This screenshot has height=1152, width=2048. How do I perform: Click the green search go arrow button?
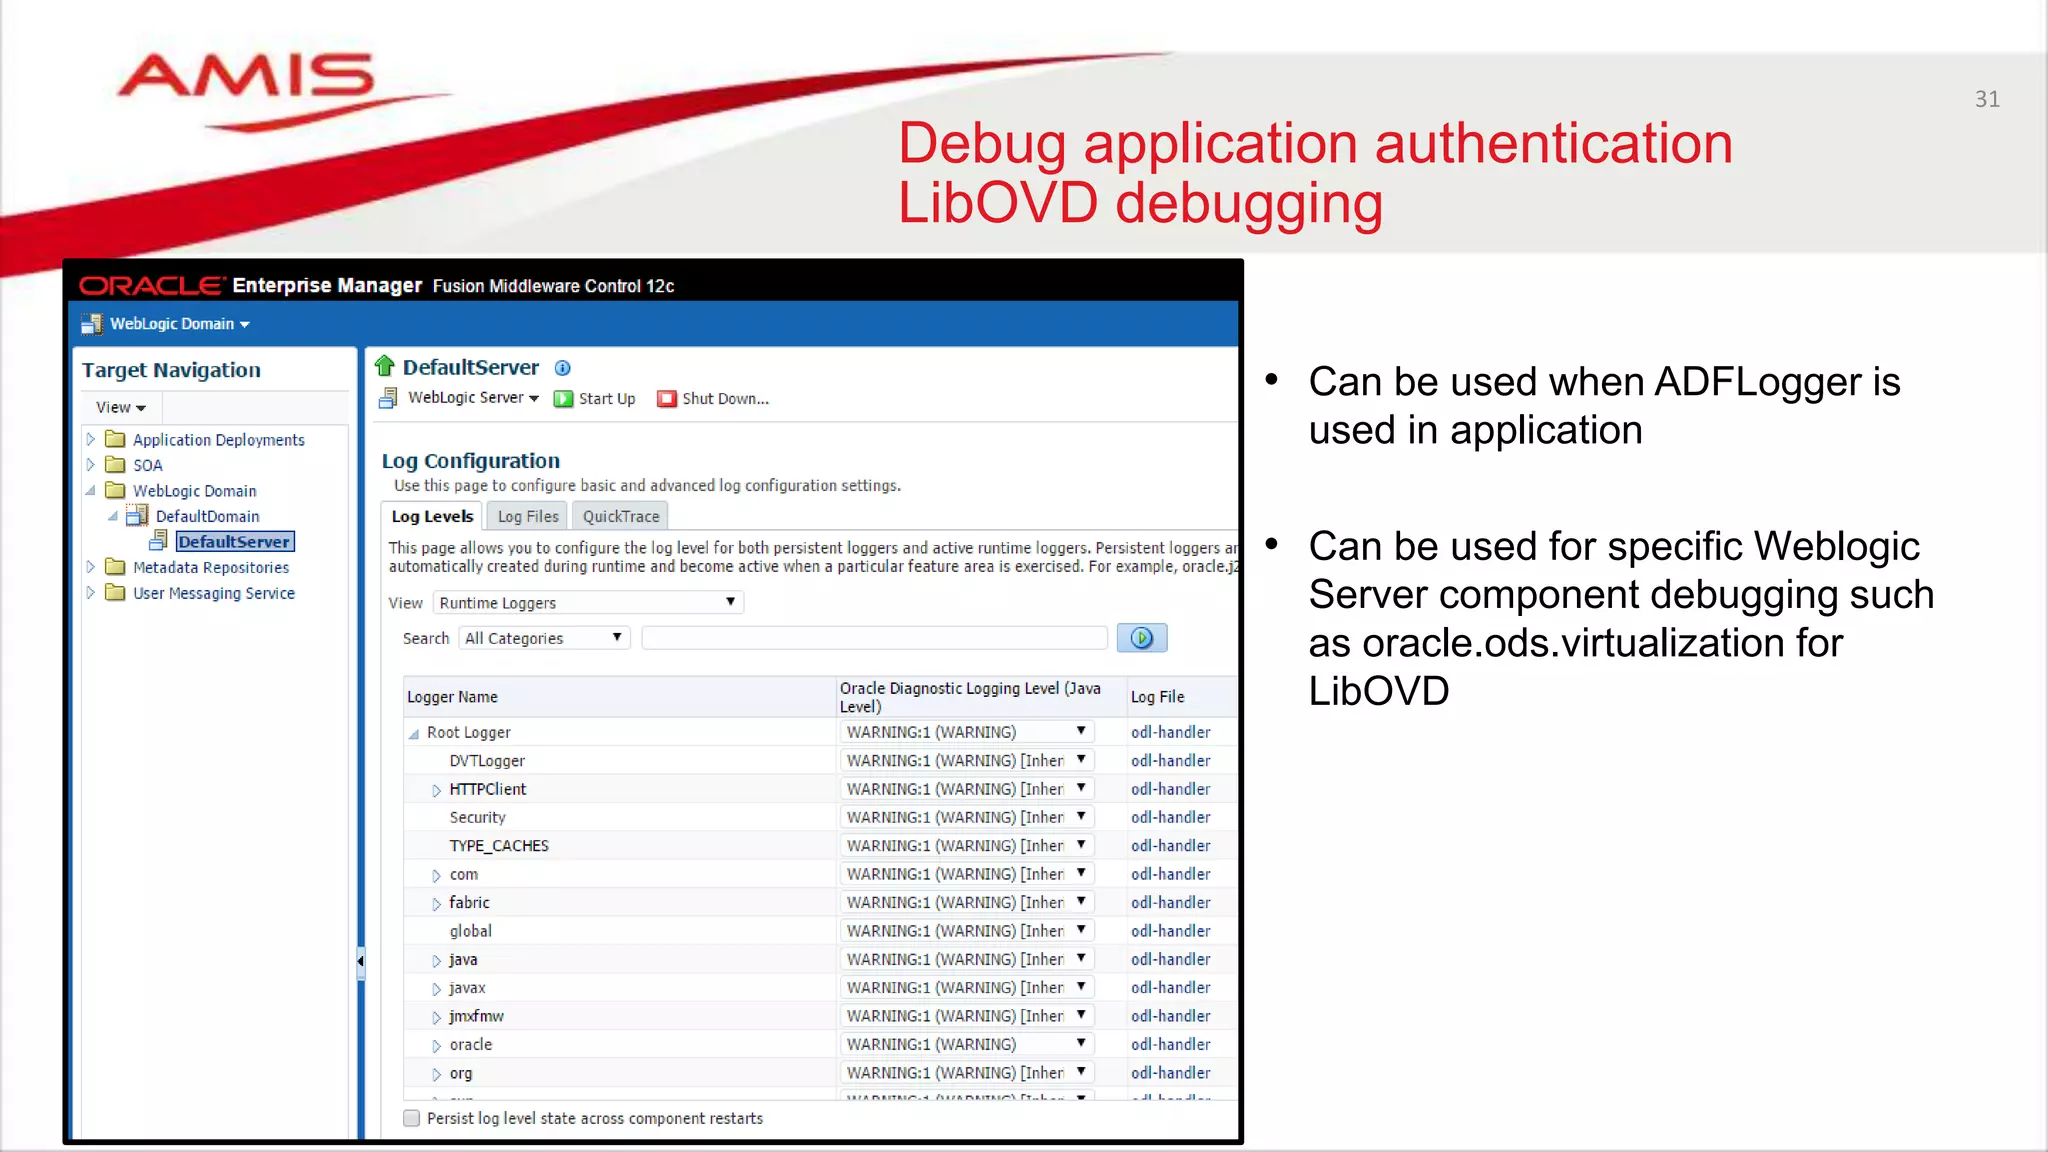click(x=1141, y=638)
